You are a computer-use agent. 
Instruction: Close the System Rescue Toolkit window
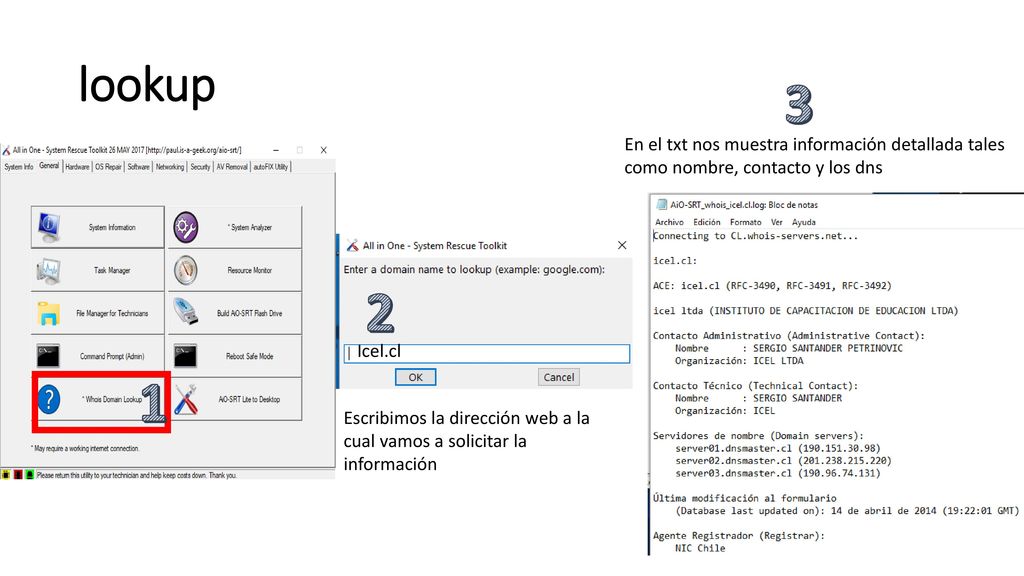pos(323,150)
